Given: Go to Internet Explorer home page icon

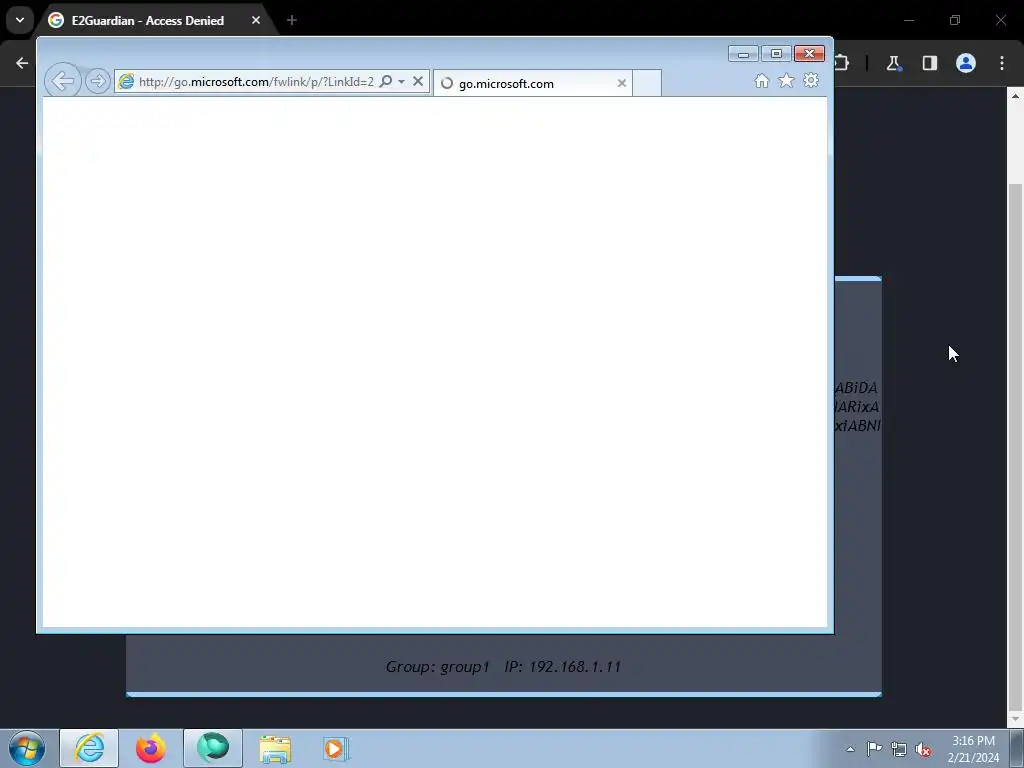Looking at the screenshot, I should click(x=761, y=81).
